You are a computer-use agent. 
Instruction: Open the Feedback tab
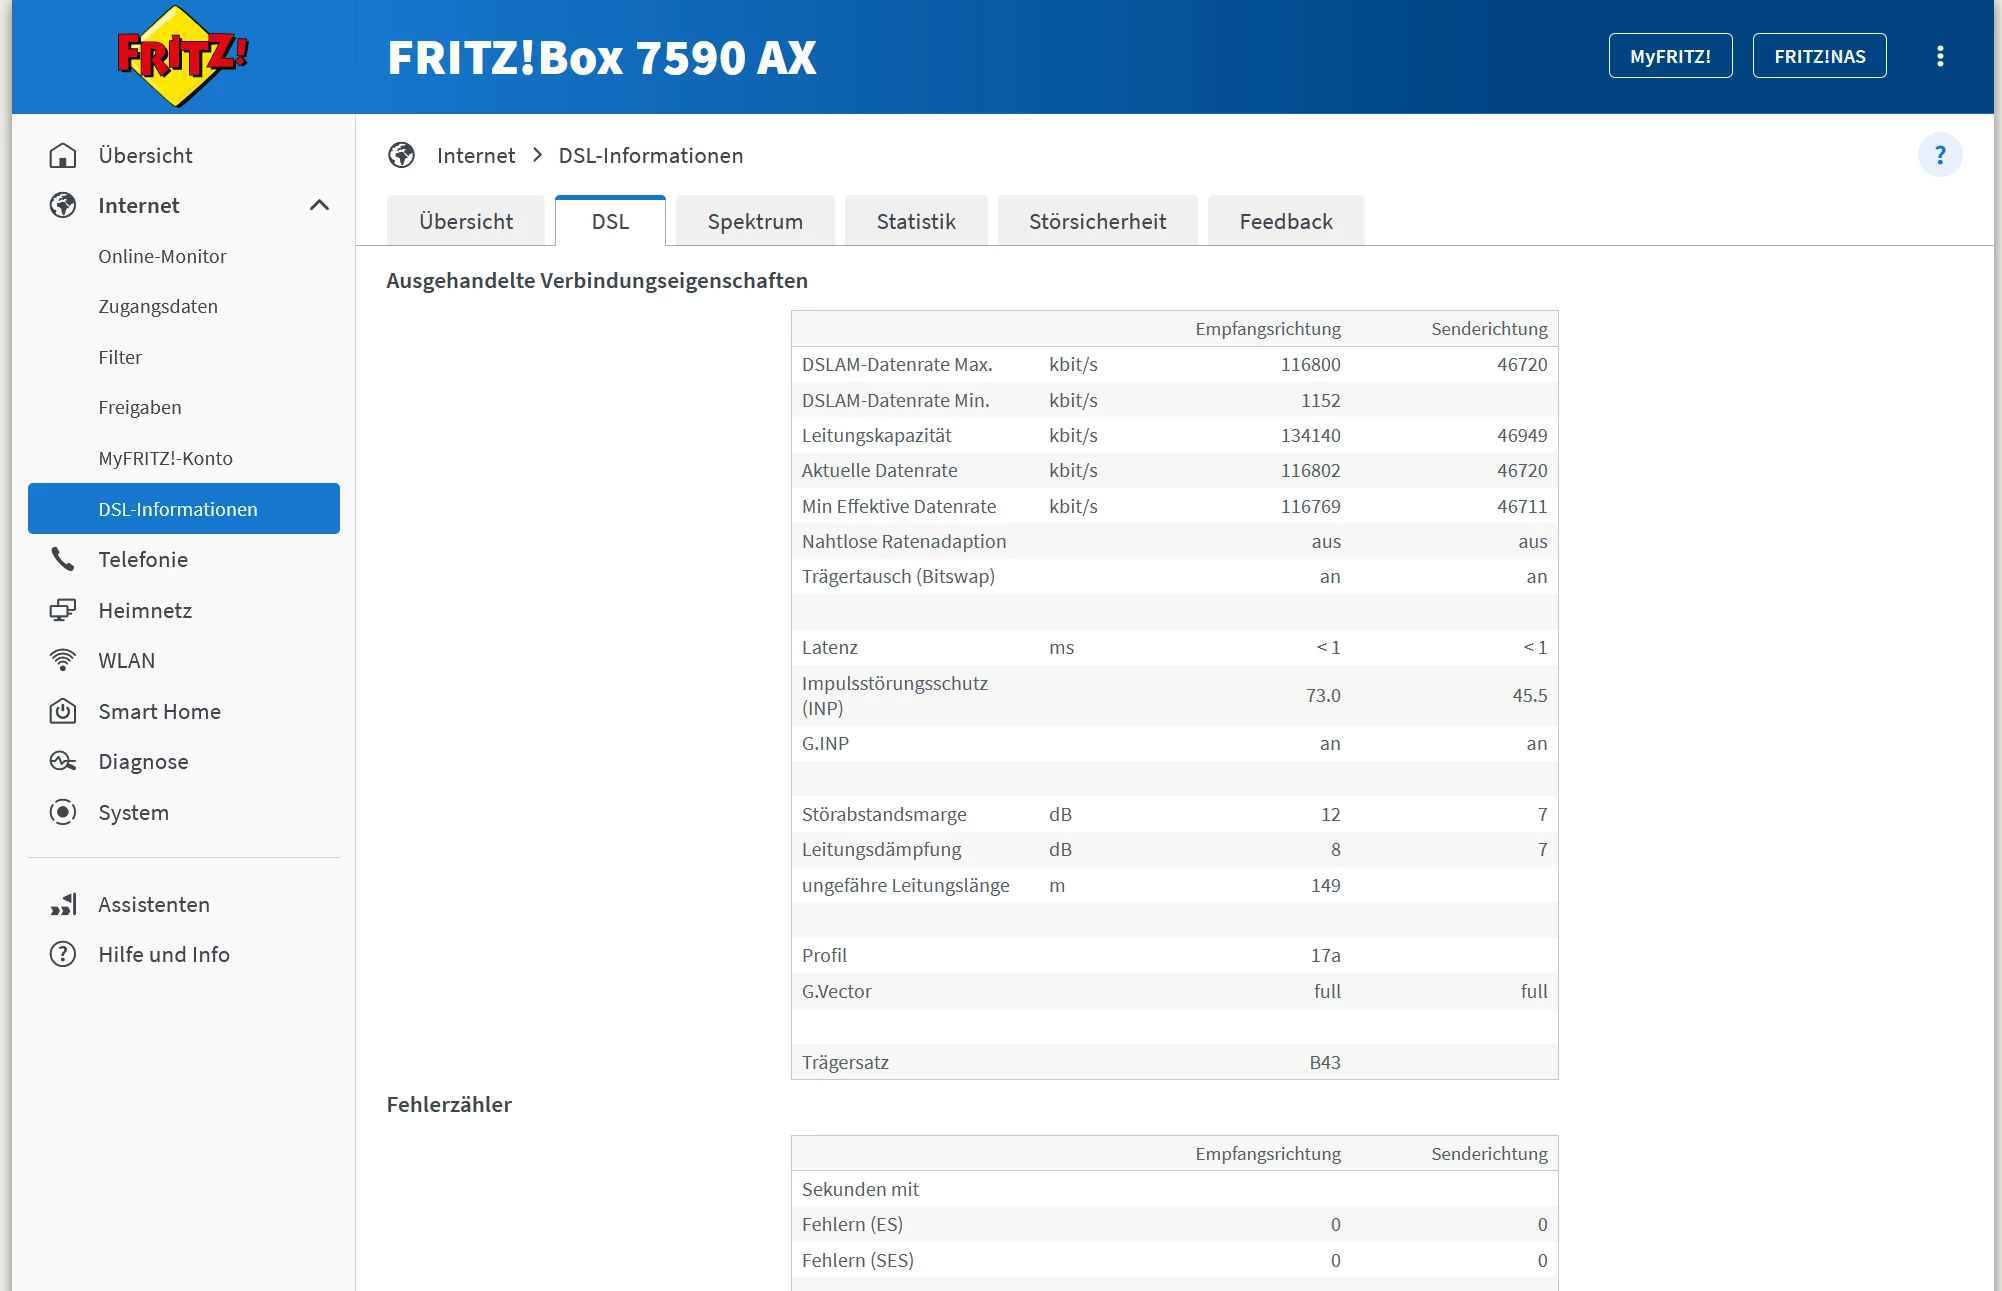click(1285, 222)
